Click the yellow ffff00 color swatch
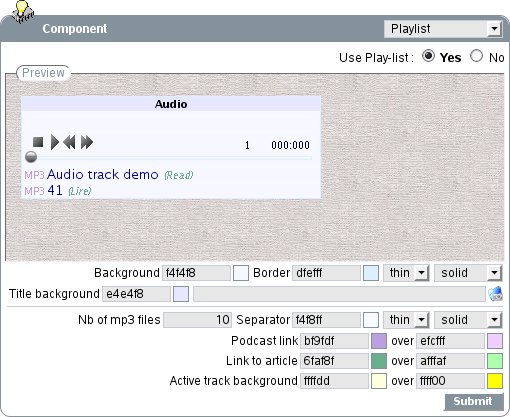This screenshot has width=510, height=417. coord(495,381)
